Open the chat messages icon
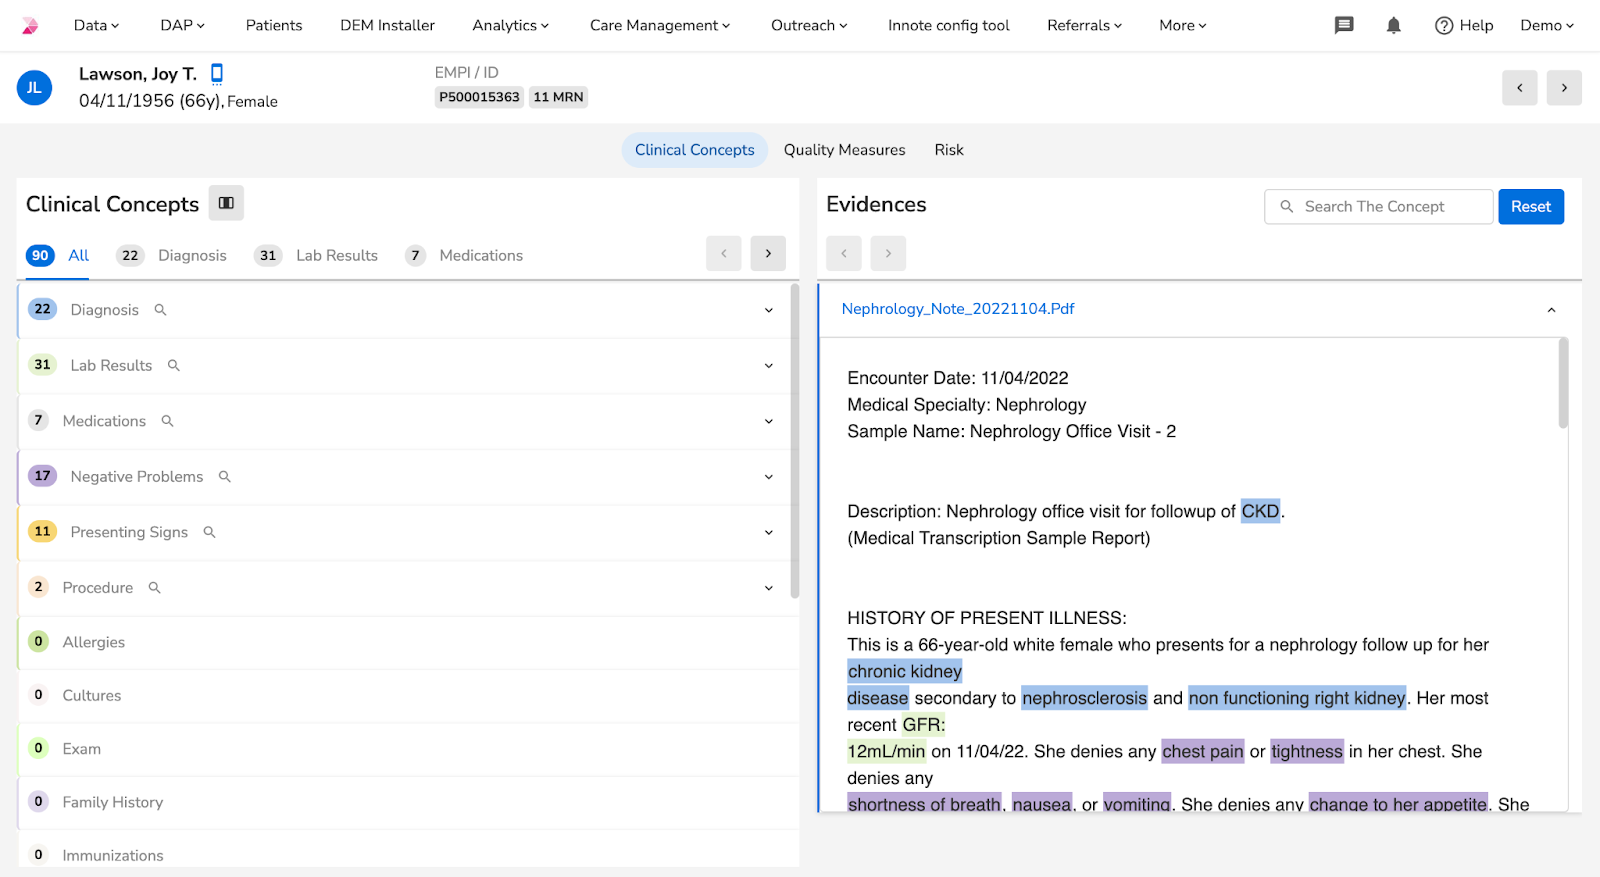 point(1344,25)
